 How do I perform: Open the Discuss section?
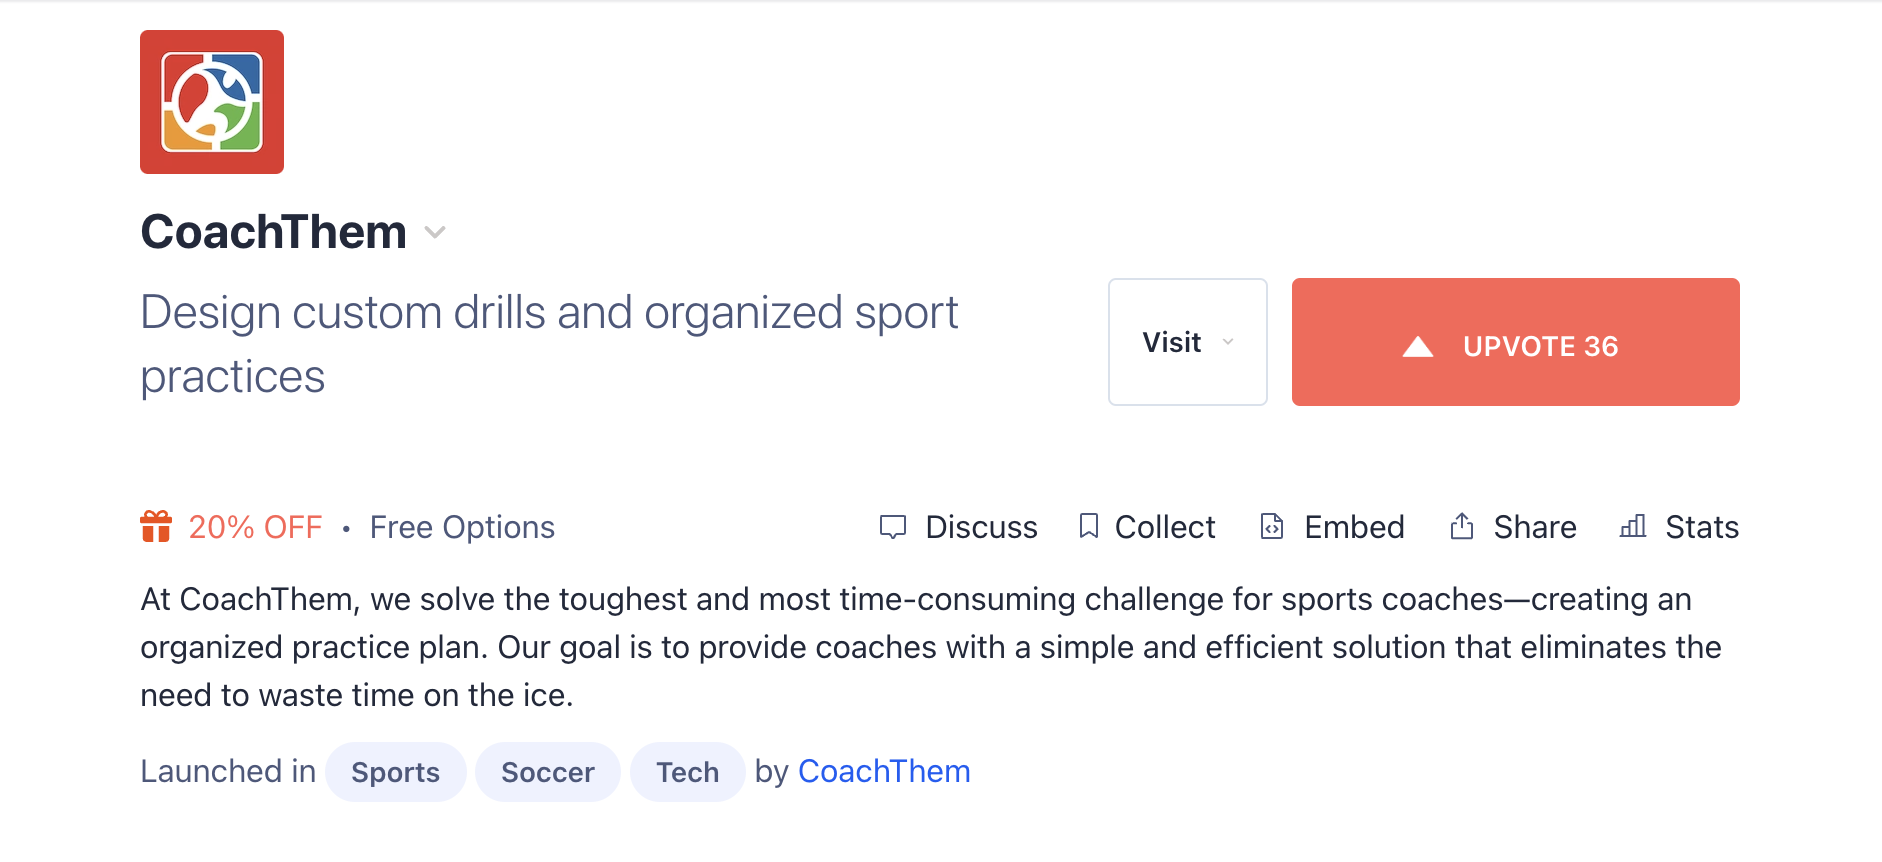tap(981, 527)
